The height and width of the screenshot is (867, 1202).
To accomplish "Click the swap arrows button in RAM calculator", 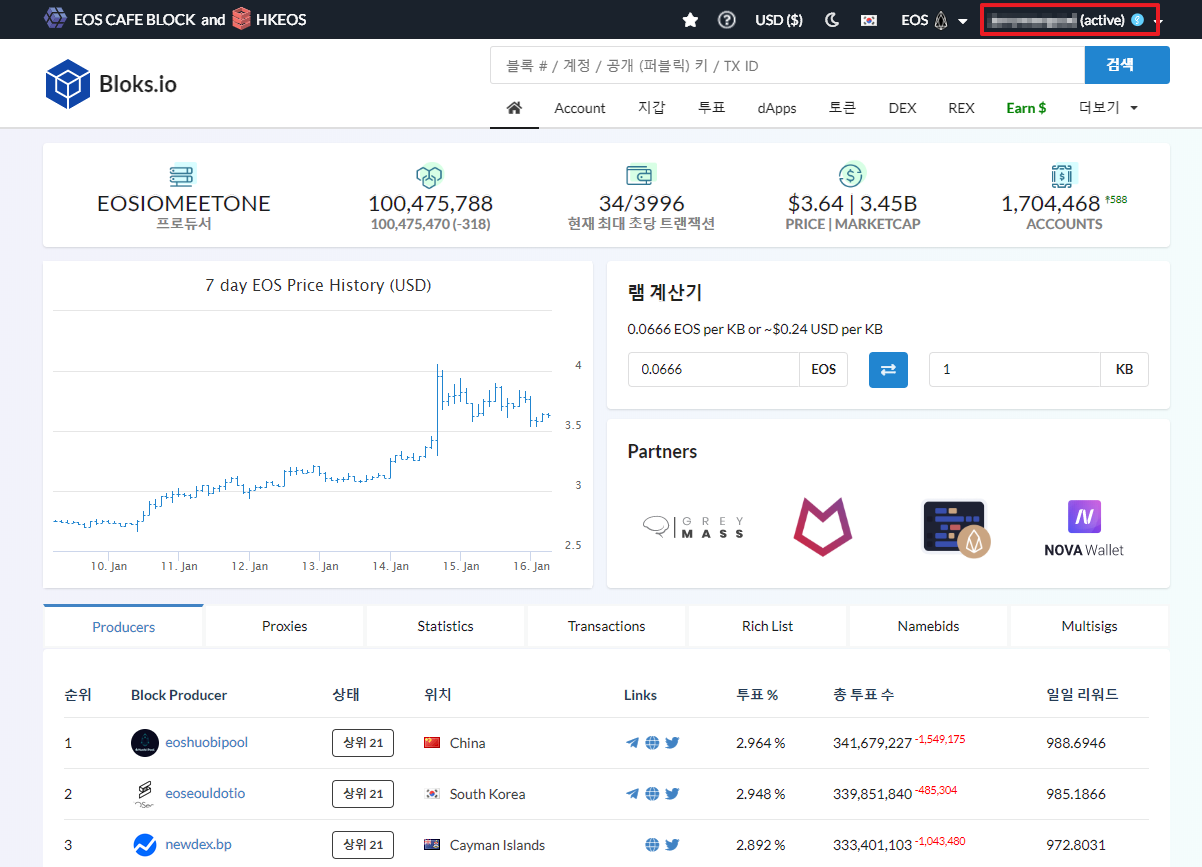I will [x=888, y=369].
